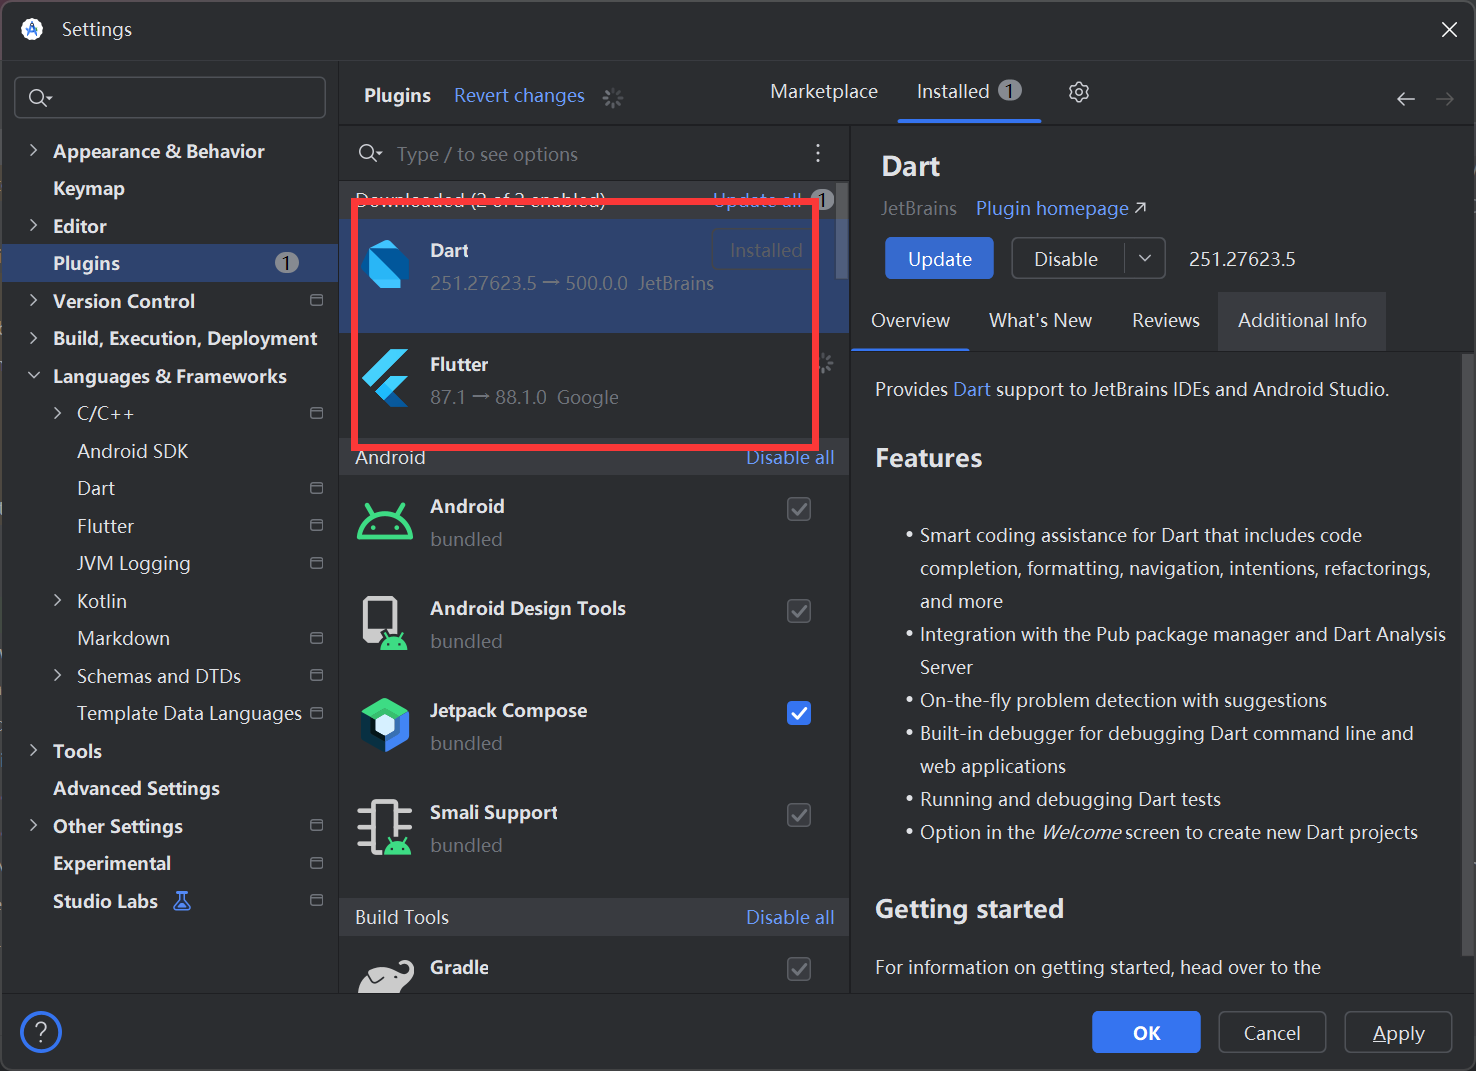Expand Appearance & Behavior section
1476x1071 pixels.
pos(34,150)
